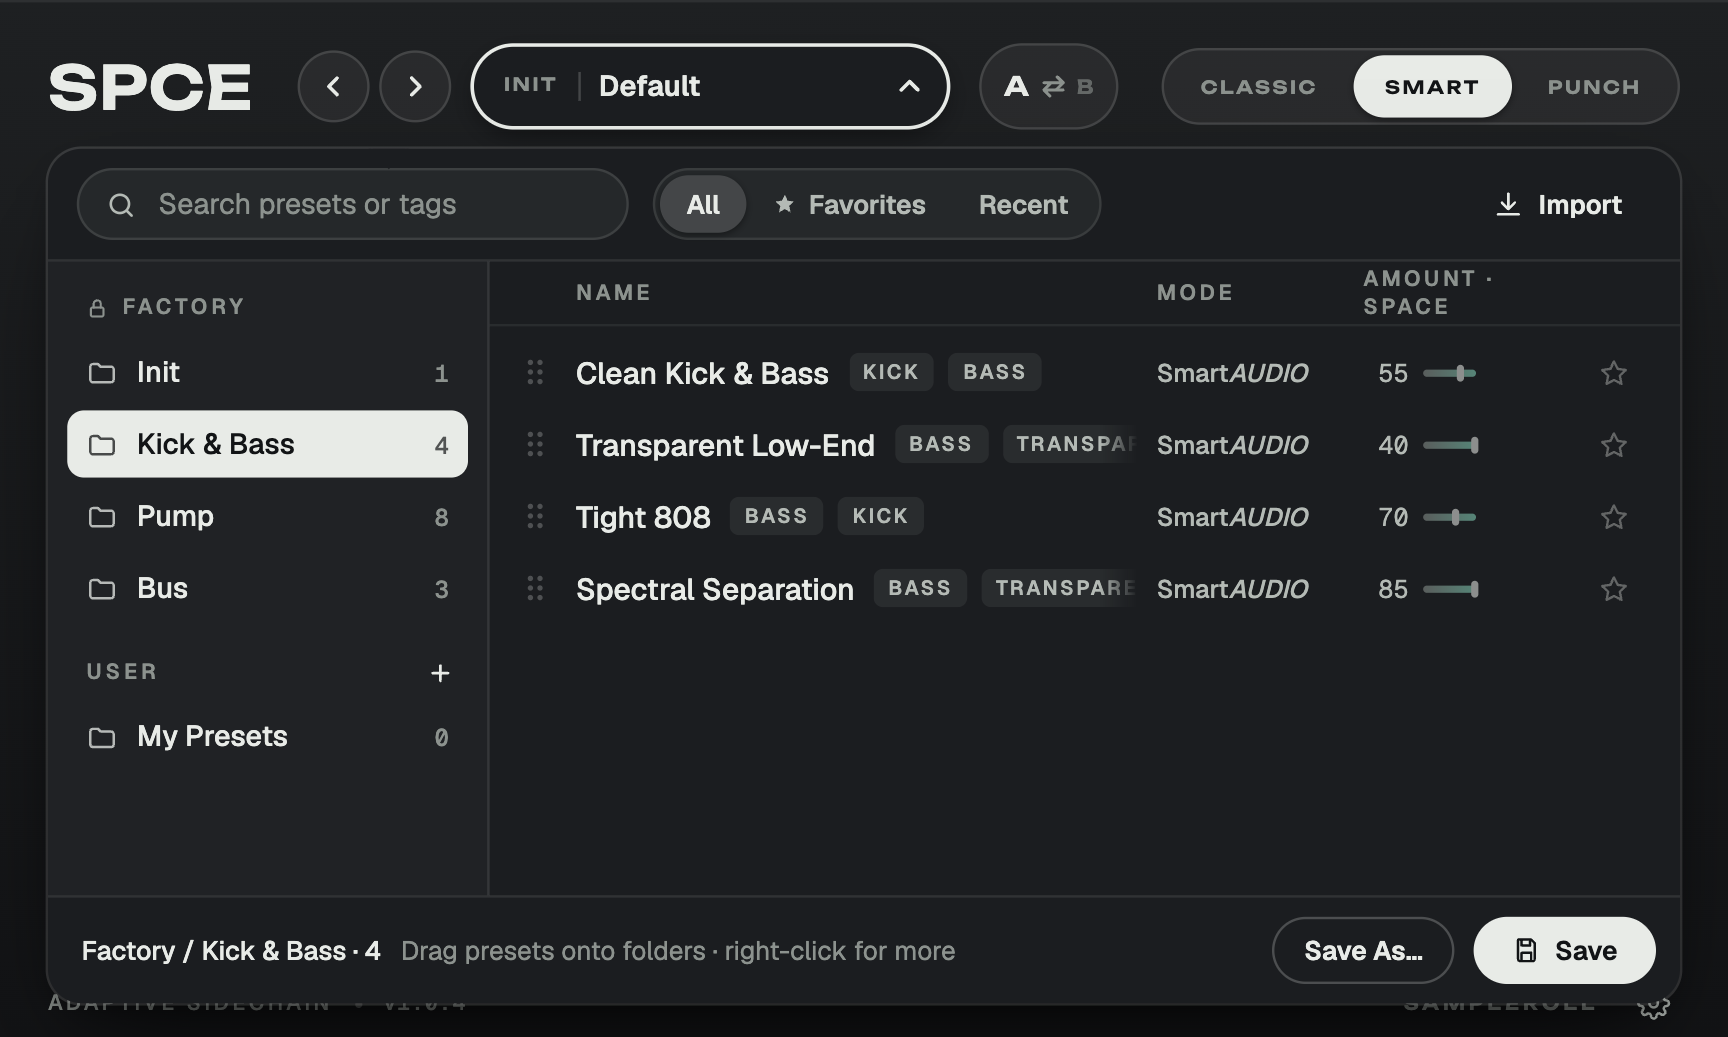Screen dimensions: 1728x1037
Task: Click Spectral Separation's drag handle
Action: pyautogui.click(x=535, y=589)
